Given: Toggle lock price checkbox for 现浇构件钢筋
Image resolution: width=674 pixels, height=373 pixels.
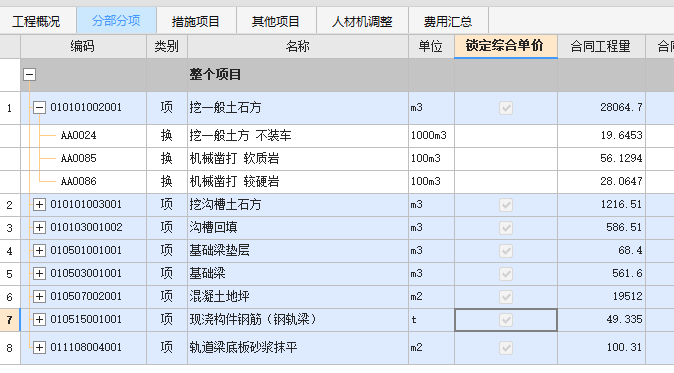Looking at the screenshot, I should 506,320.
